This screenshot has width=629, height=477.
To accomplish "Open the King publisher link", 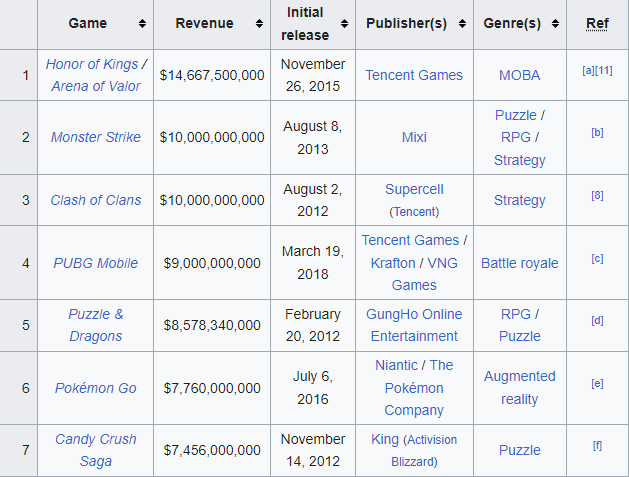I will 385,440.
